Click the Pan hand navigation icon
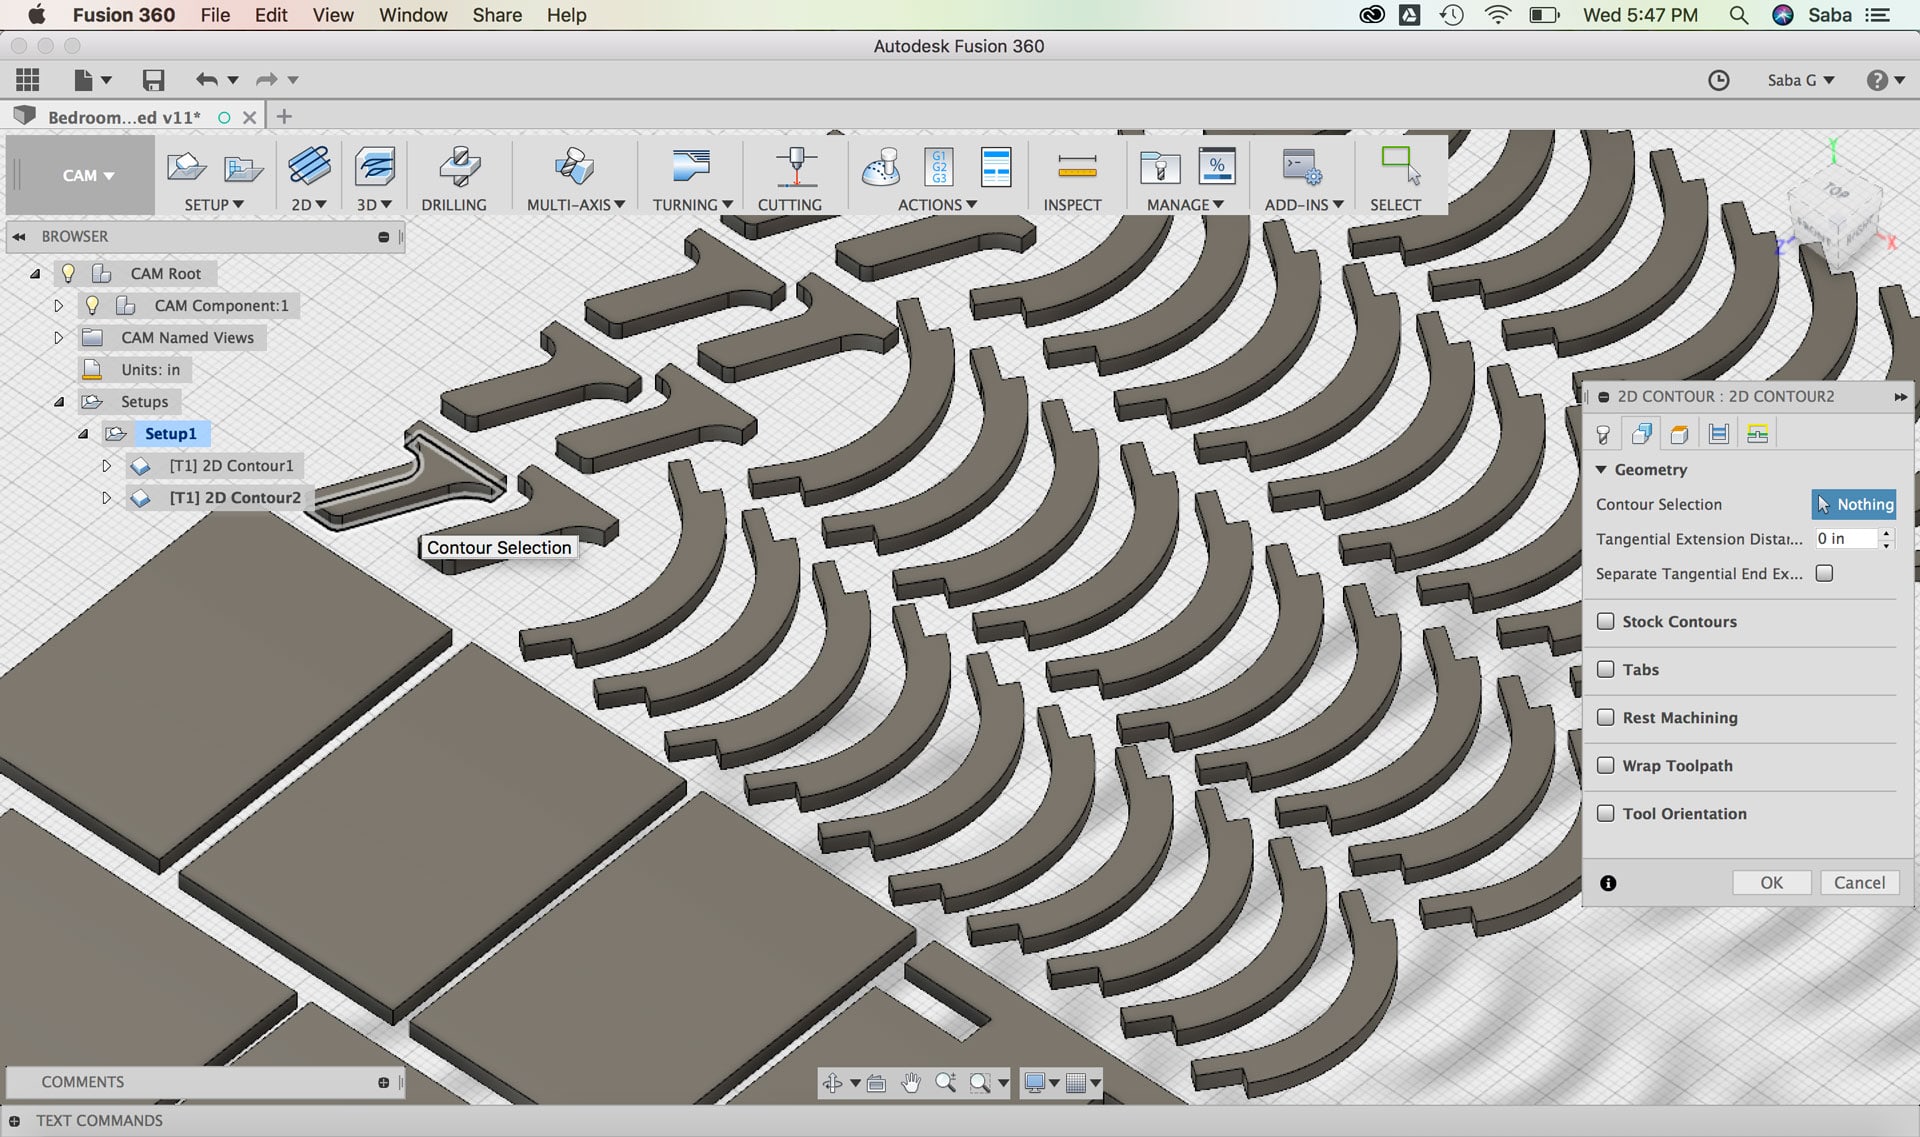 pyautogui.click(x=910, y=1083)
